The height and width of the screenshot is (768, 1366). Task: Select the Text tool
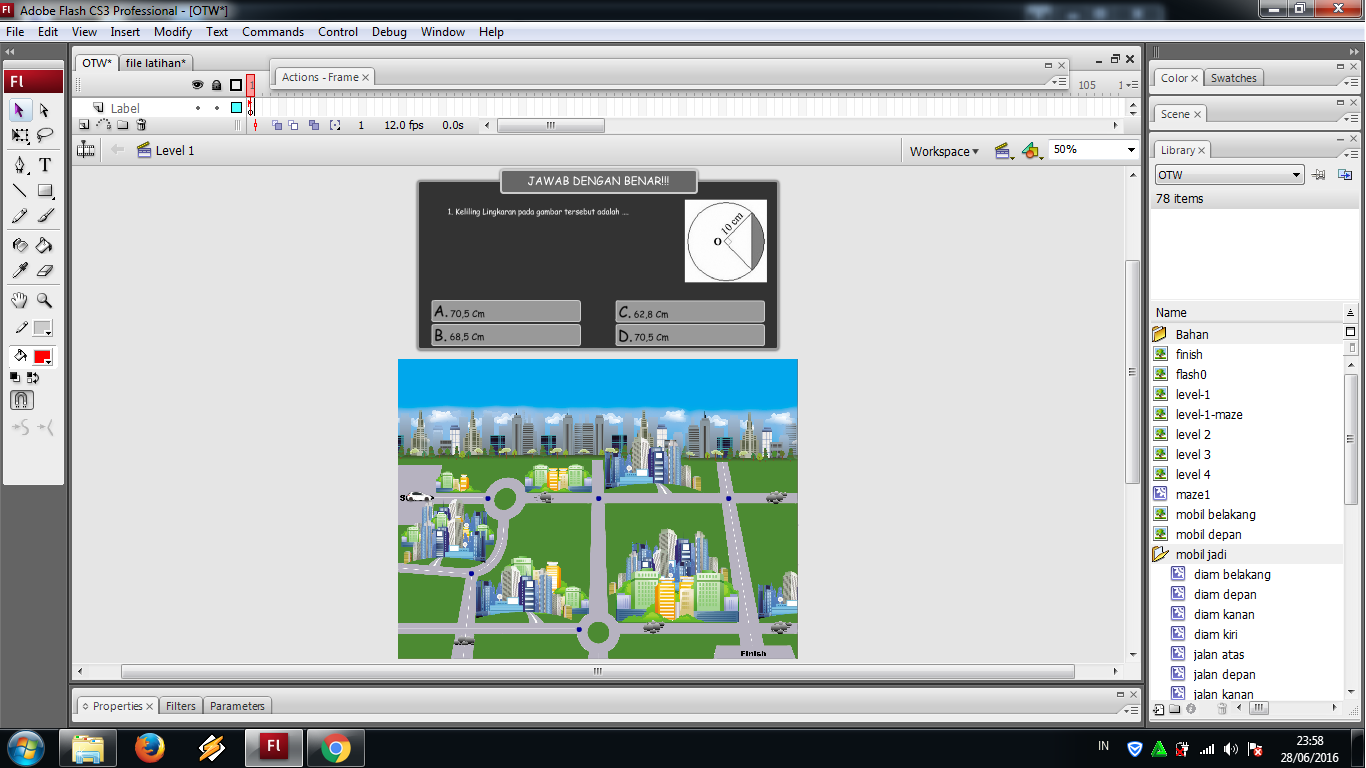45,165
